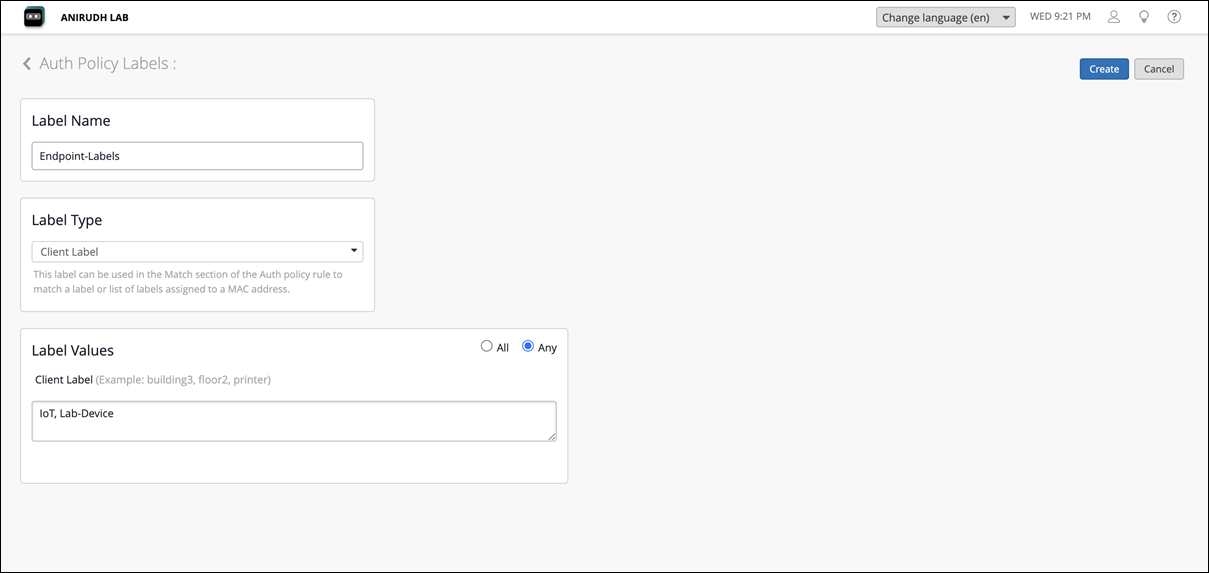Click the Client Label example hint text
This screenshot has height=573, width=1209.
[183, 380]
